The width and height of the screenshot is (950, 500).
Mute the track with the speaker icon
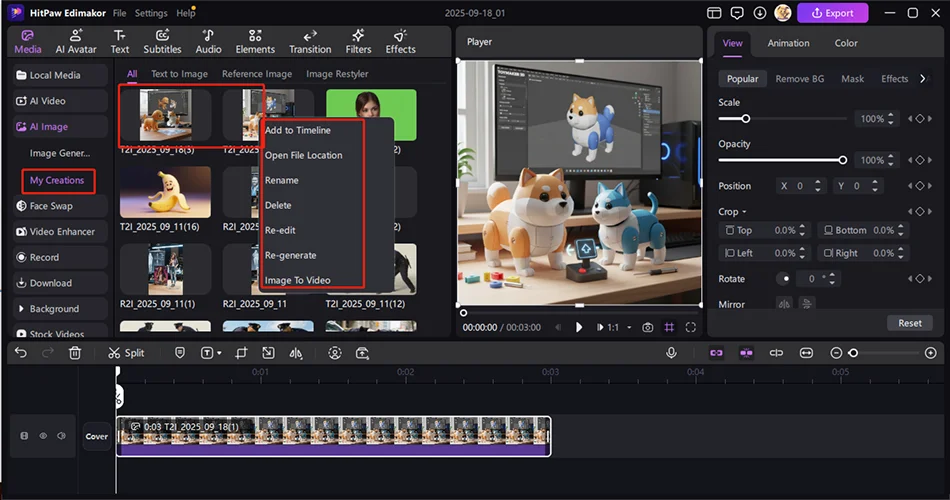[x=61, y=436]
